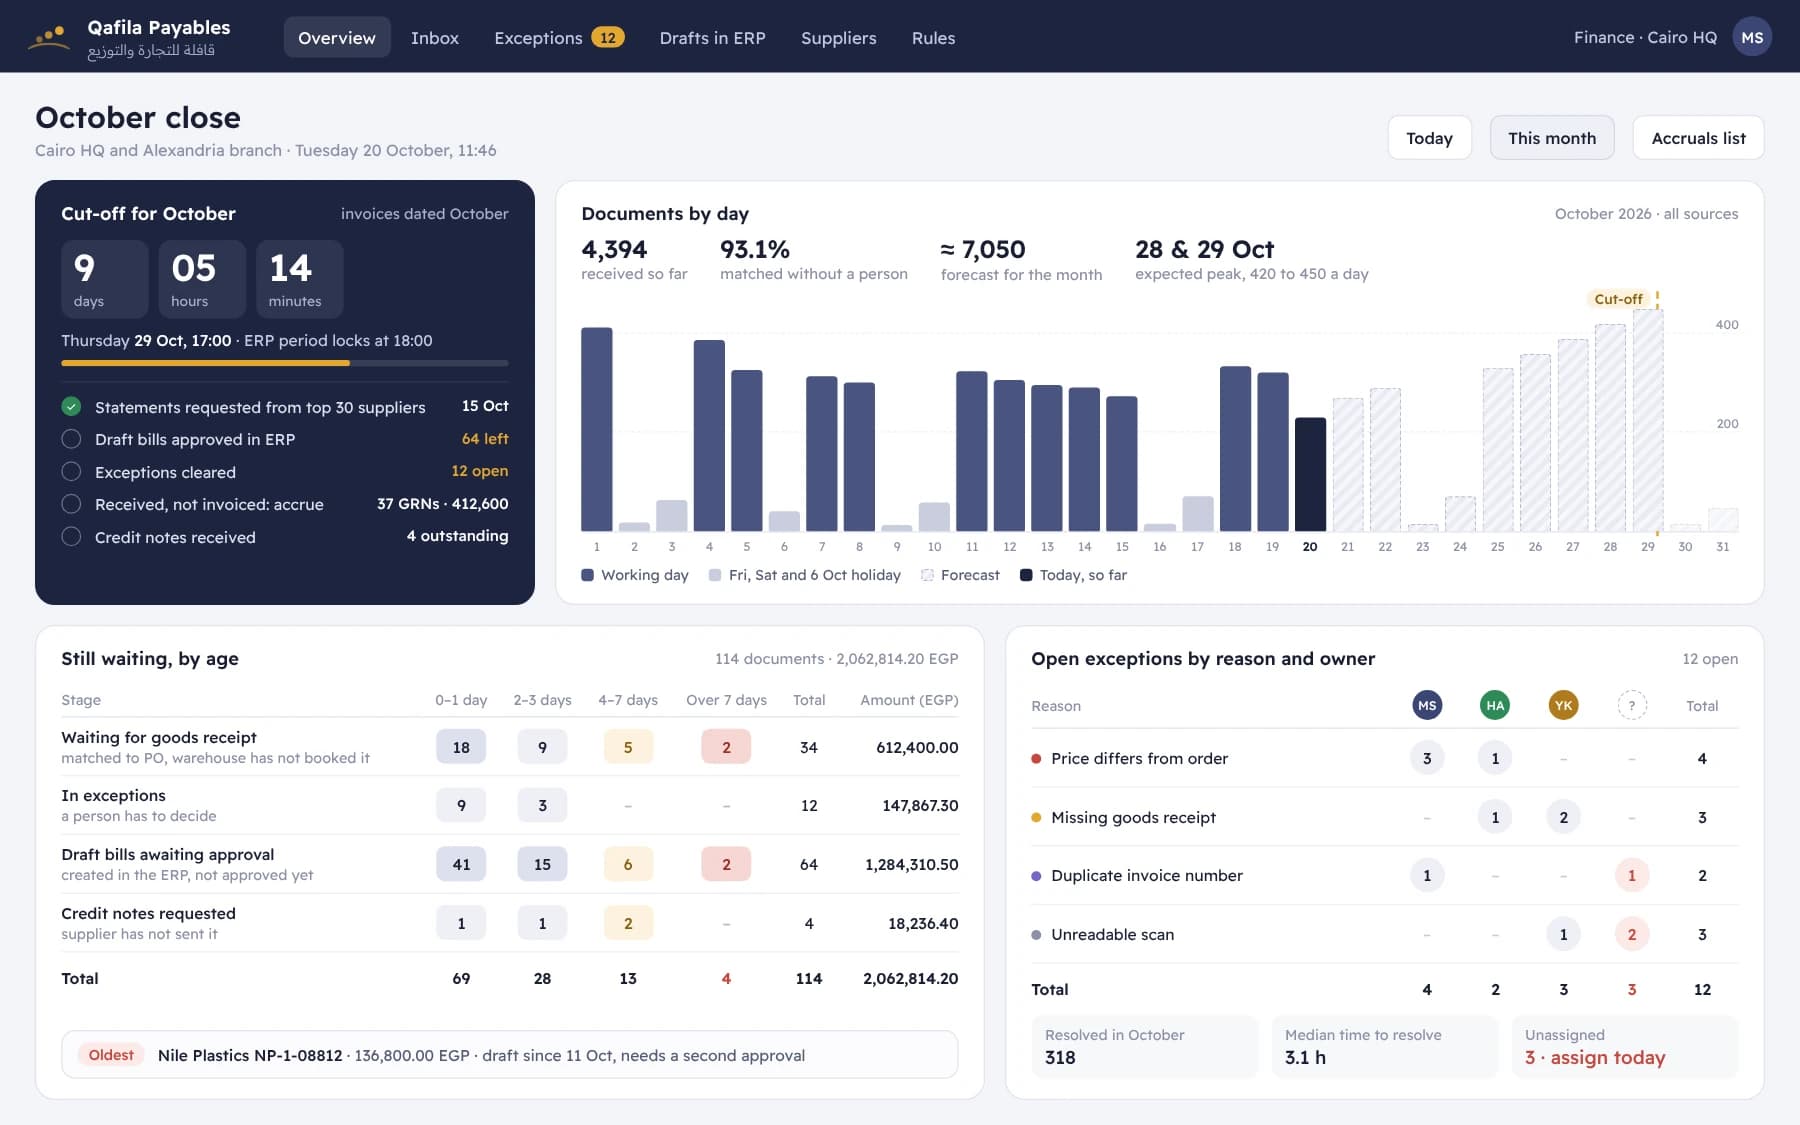Image resolution: width=1800 pixels, height=1125 pixels.
Task: Click the red 1 badge in Duplicate invoice number
Action: click(1632, 875)
